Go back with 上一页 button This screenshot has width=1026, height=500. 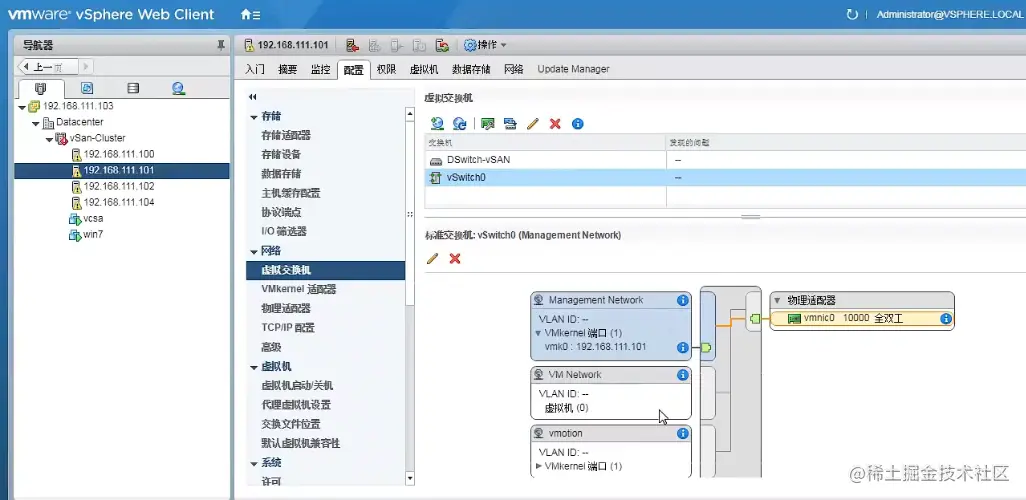click(x=48, y=67)
